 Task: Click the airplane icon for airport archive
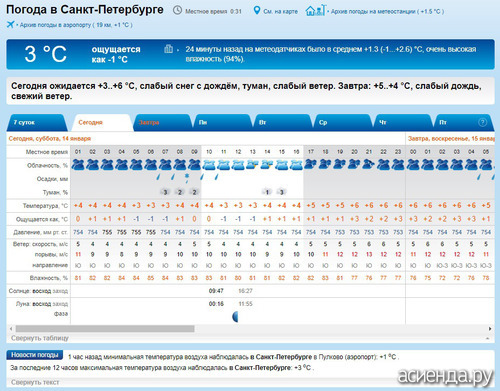(x=10, y=24)
